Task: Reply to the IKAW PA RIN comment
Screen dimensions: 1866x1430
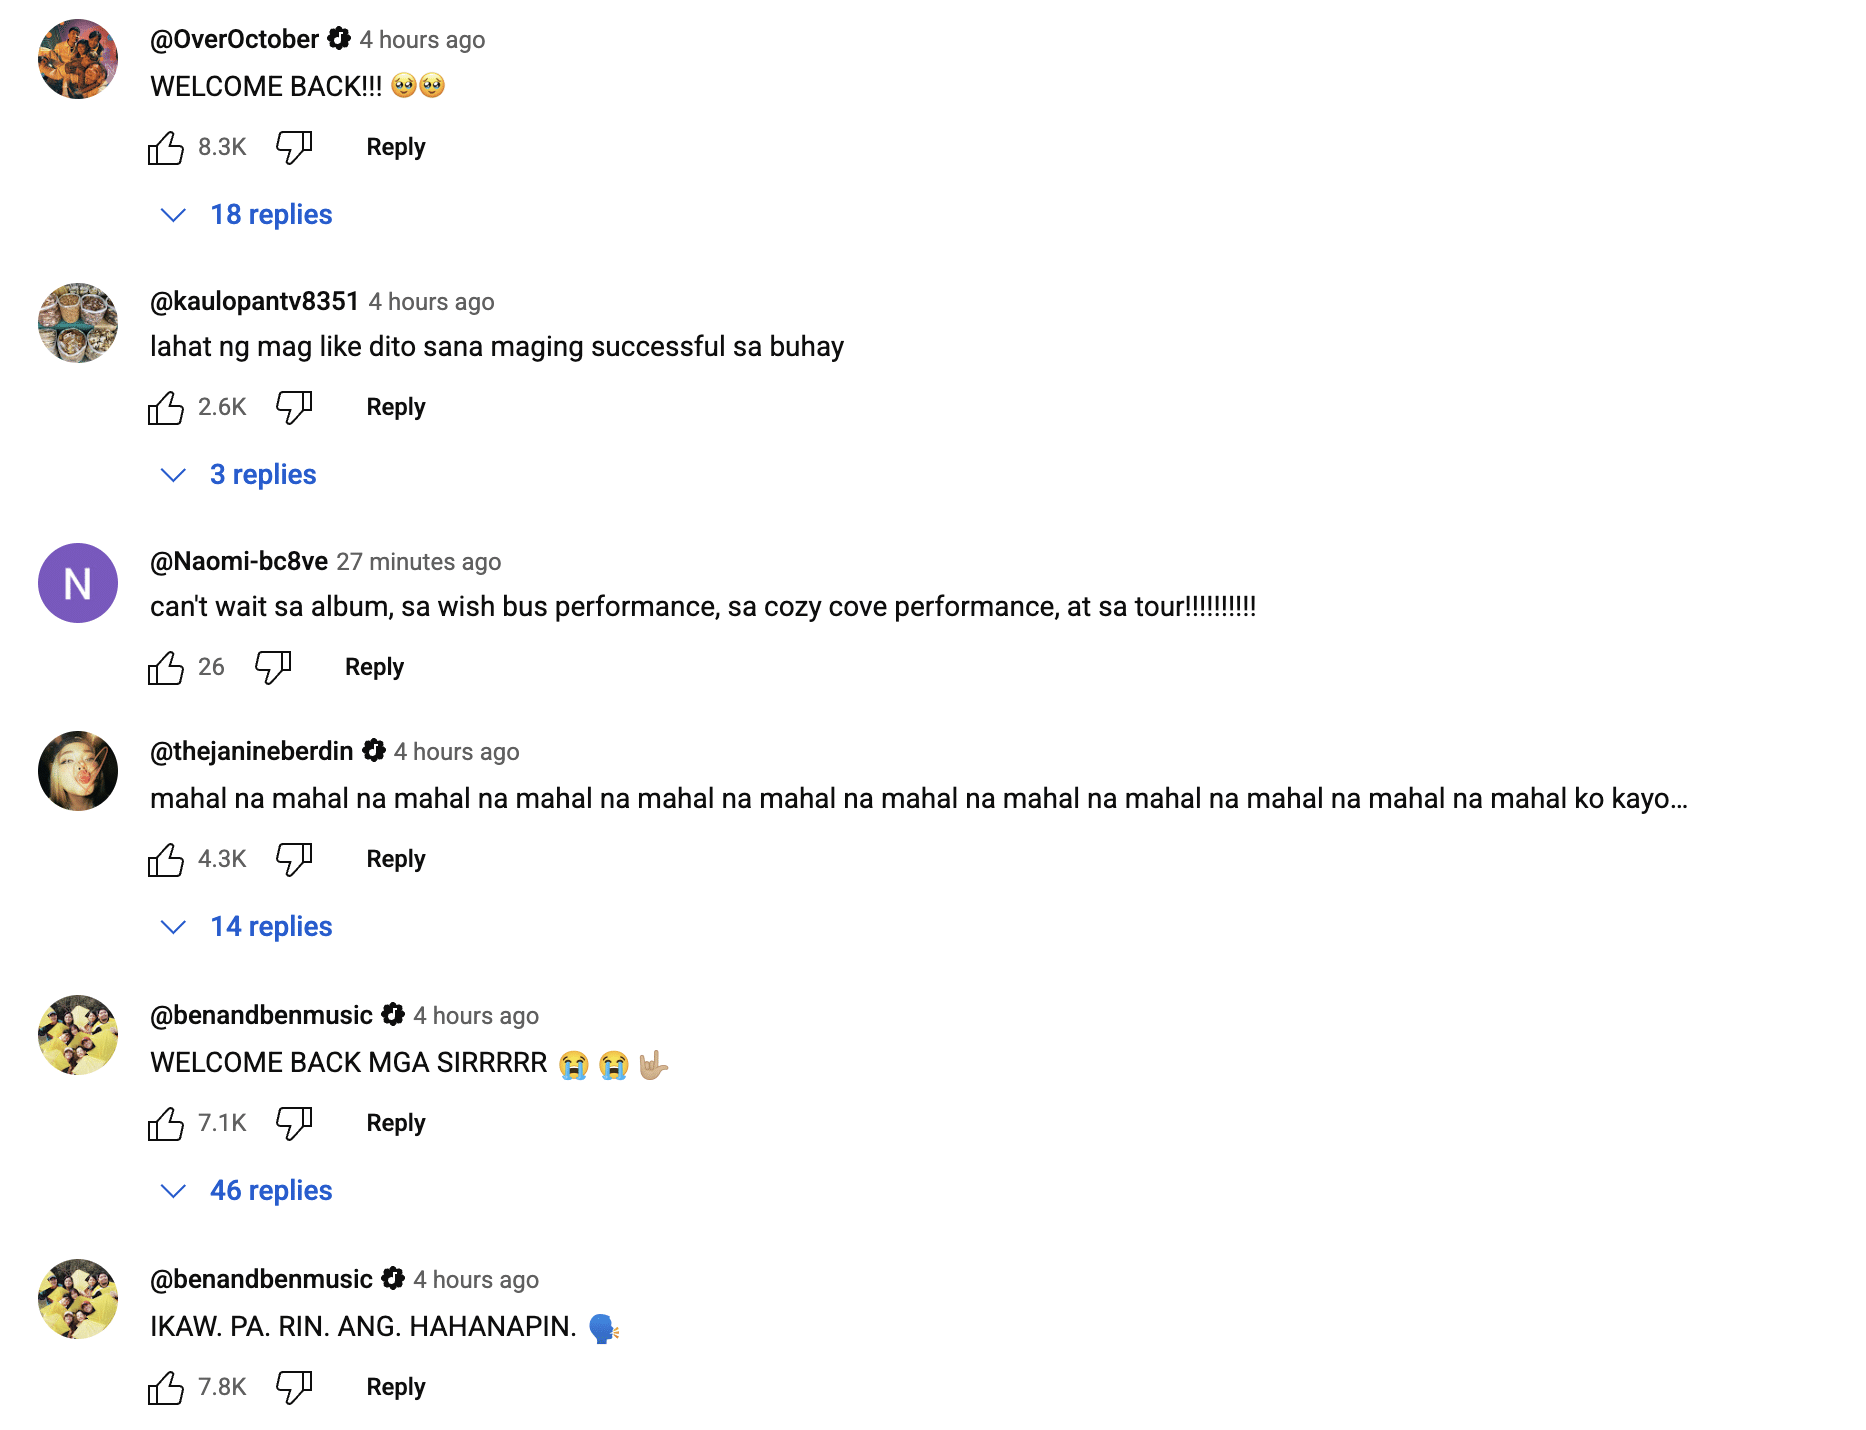Action: [x=395, y=1387]
